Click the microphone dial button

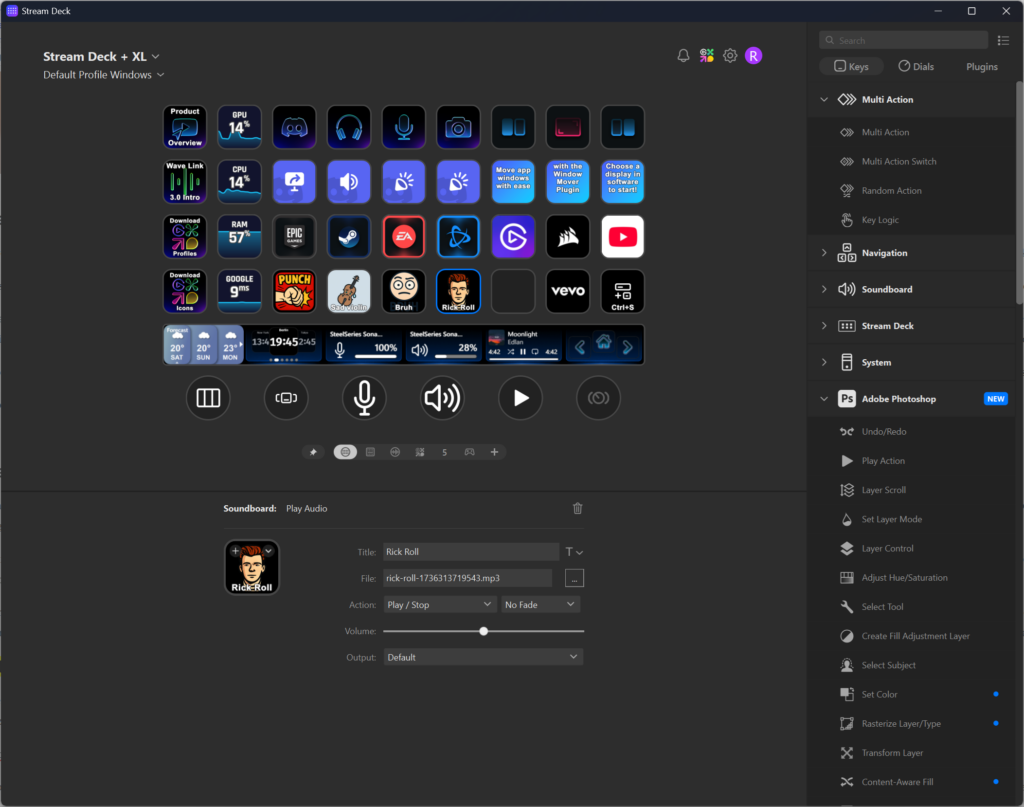point(364,398)
